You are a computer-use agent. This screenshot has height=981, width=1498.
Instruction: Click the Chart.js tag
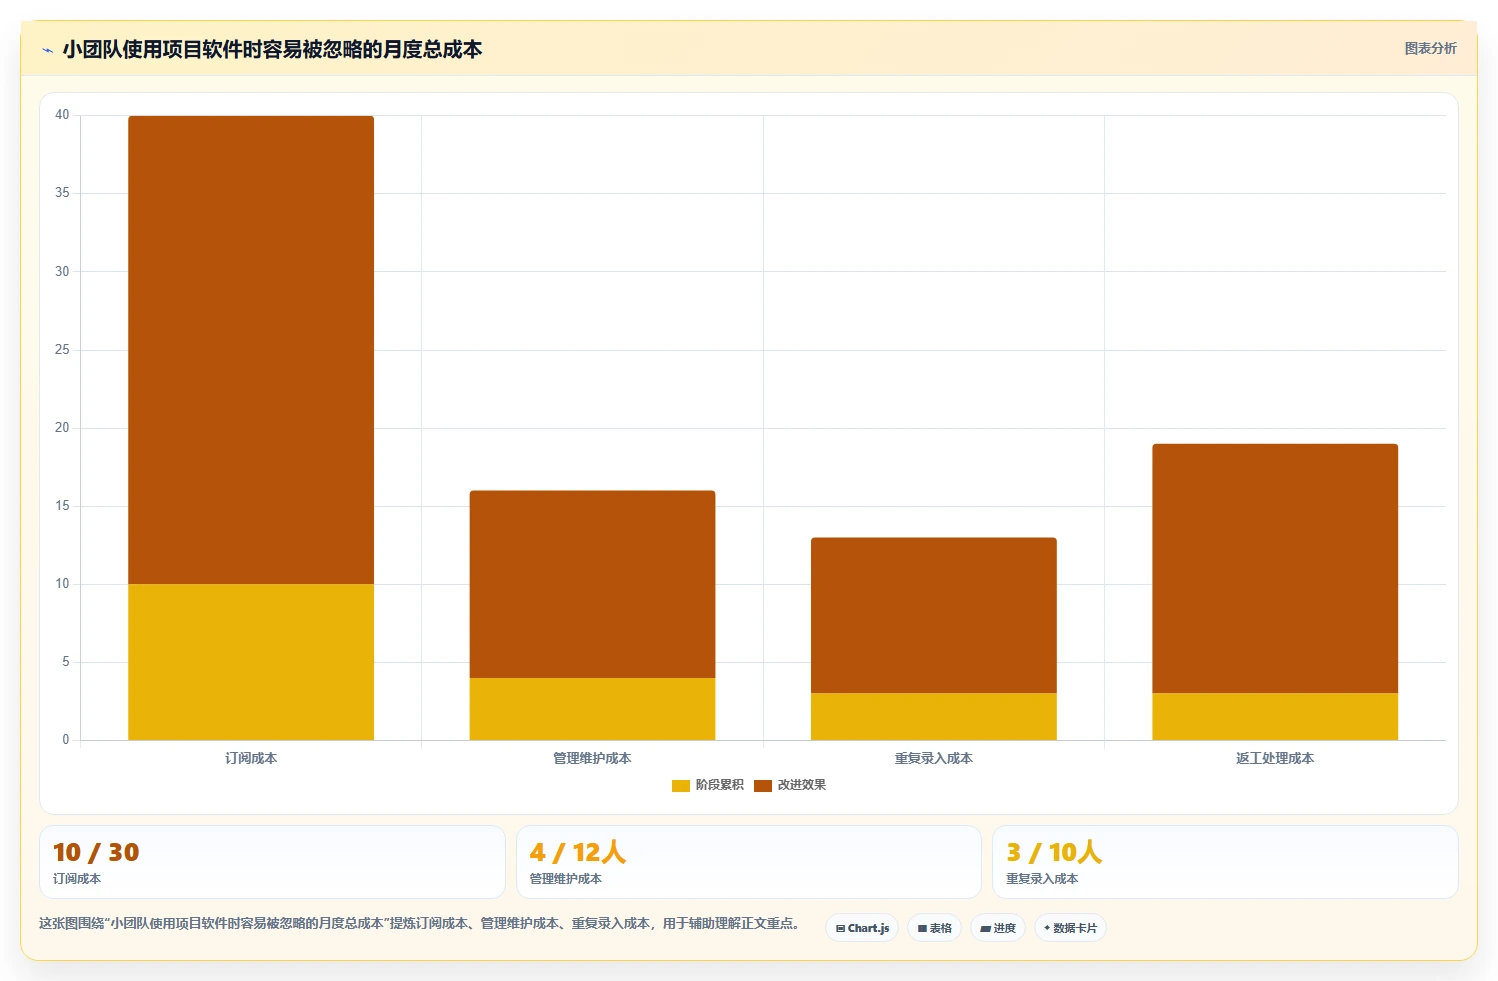(x=862, y=928)
